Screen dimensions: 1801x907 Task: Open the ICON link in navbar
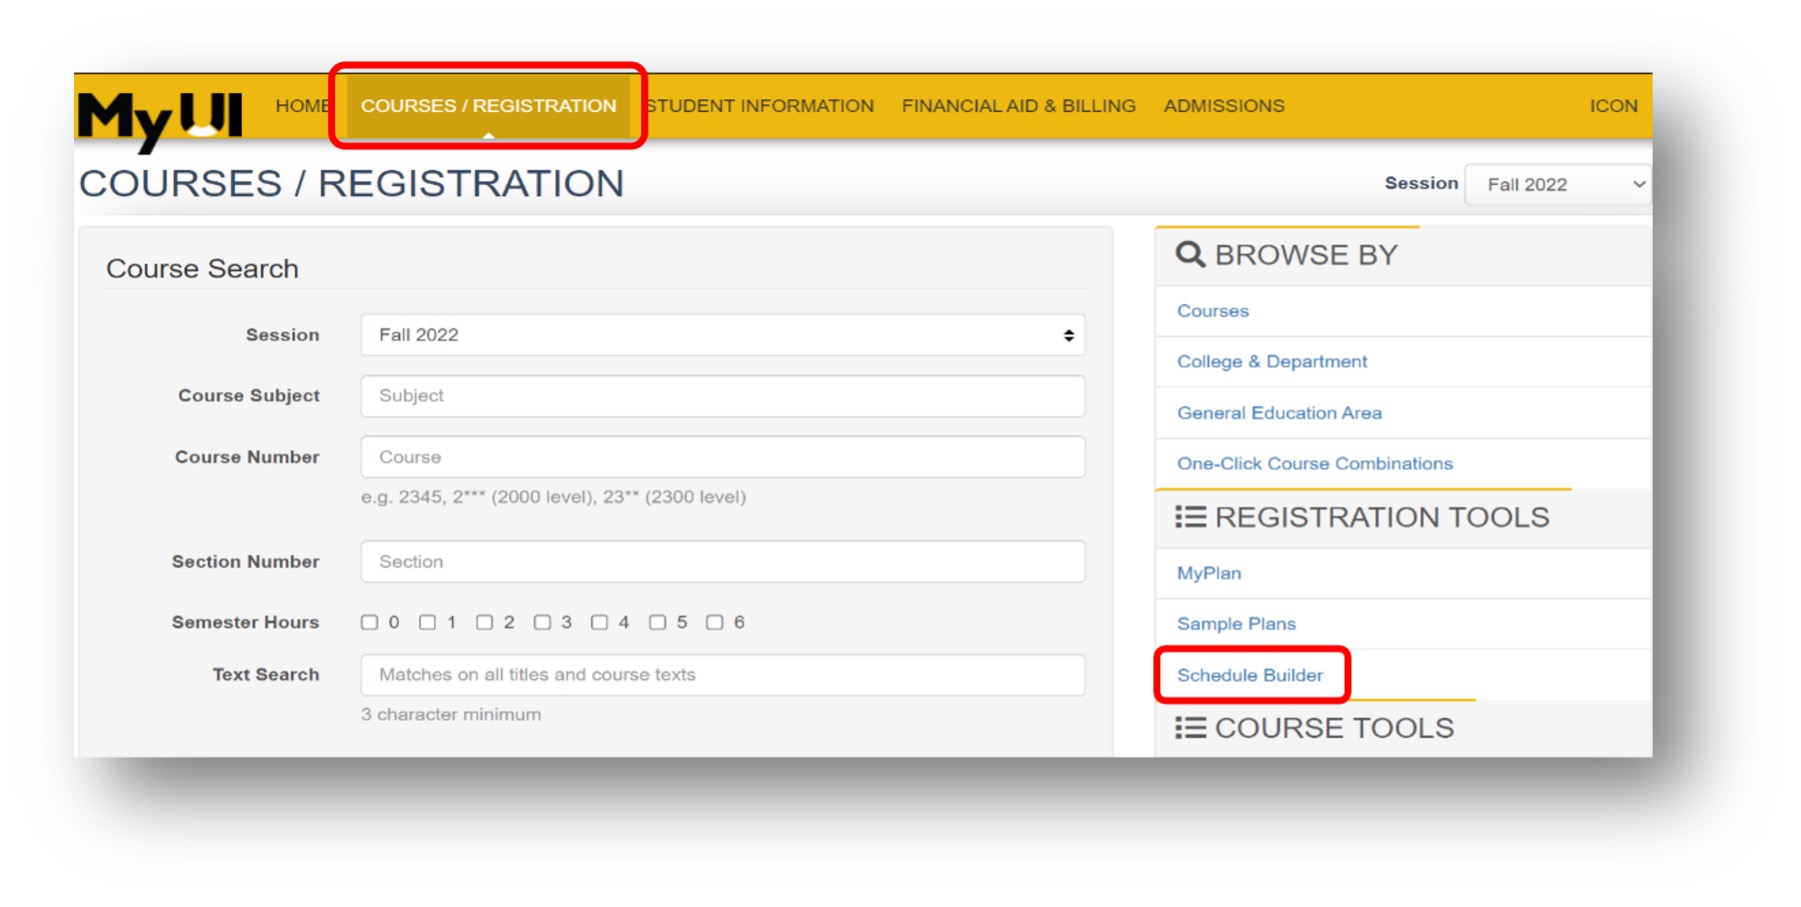pos(1613,106)
